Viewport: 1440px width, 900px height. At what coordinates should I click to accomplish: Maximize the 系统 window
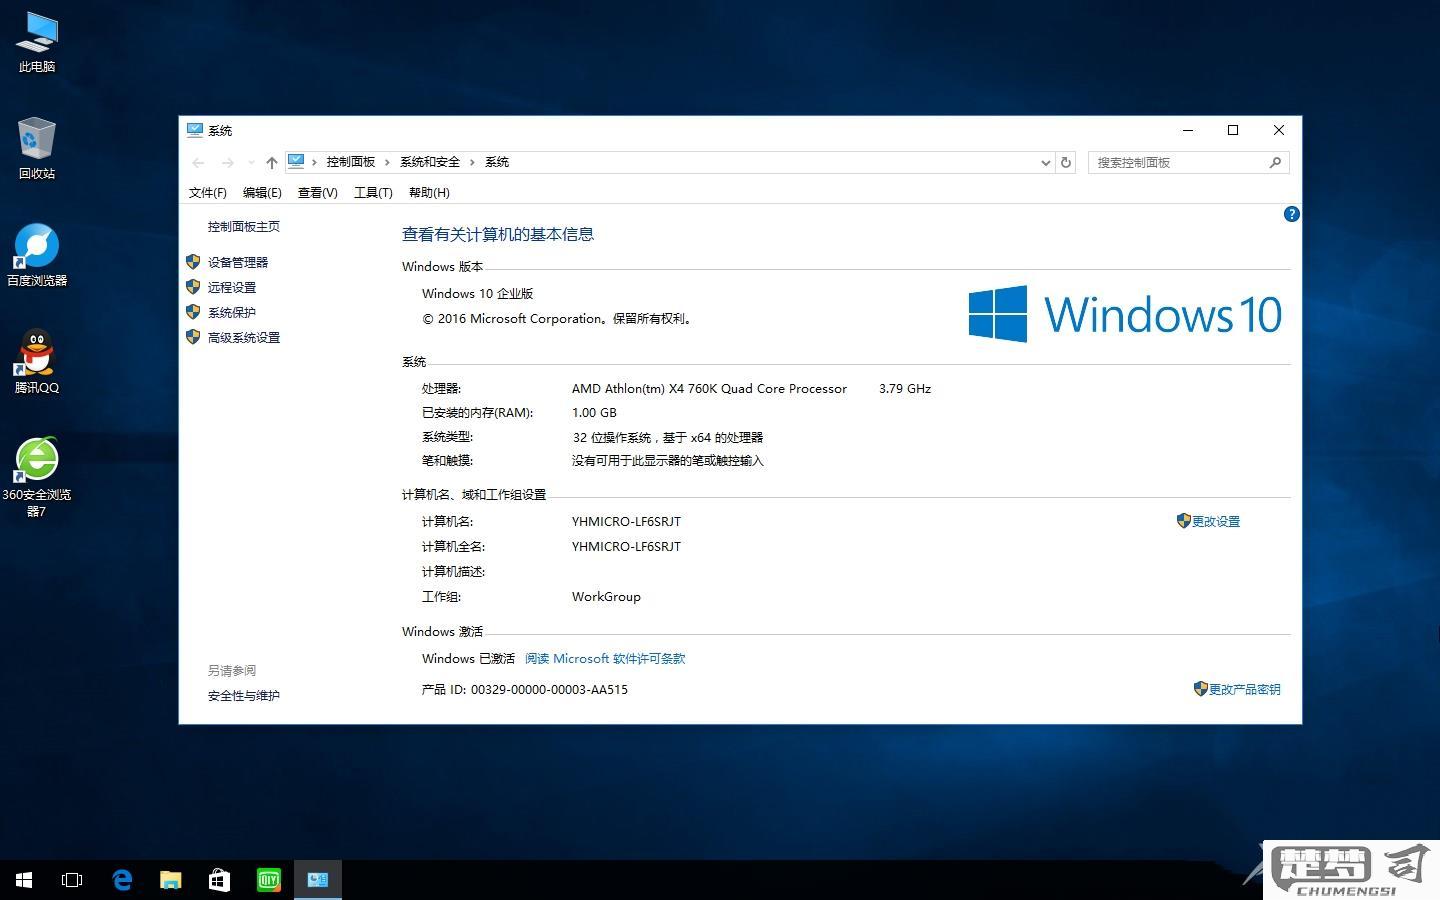pos(1233,130)
